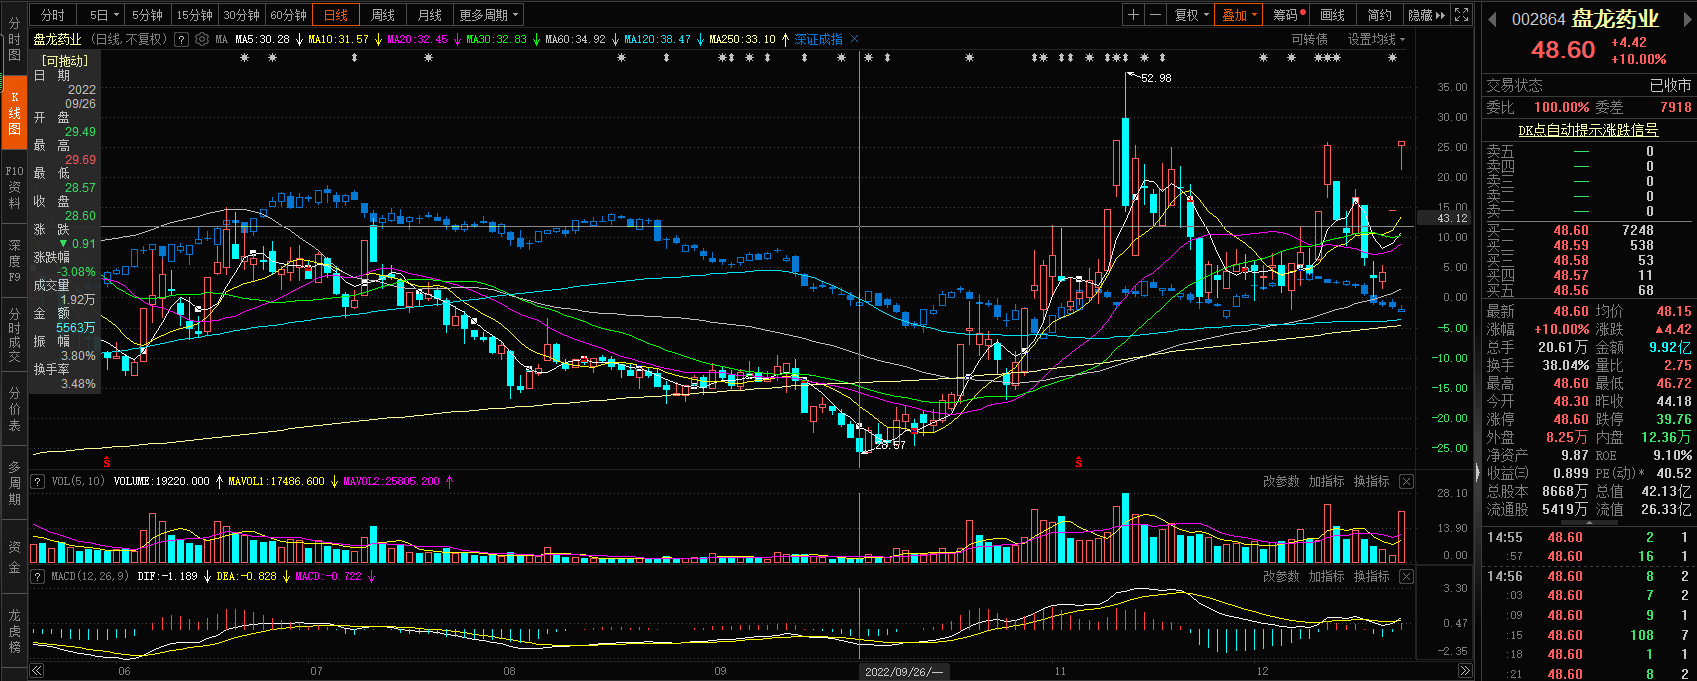Click VOL 改参数 button
This screenshot has width=1697, height=681.
tap(1281, 482)
